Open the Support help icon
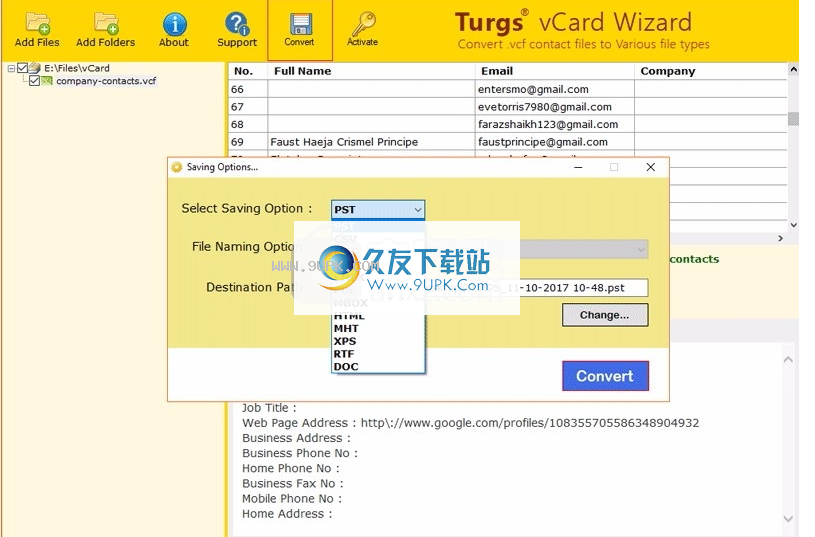The height and width of the screenshot is (537, 815). tap(237, 24)
